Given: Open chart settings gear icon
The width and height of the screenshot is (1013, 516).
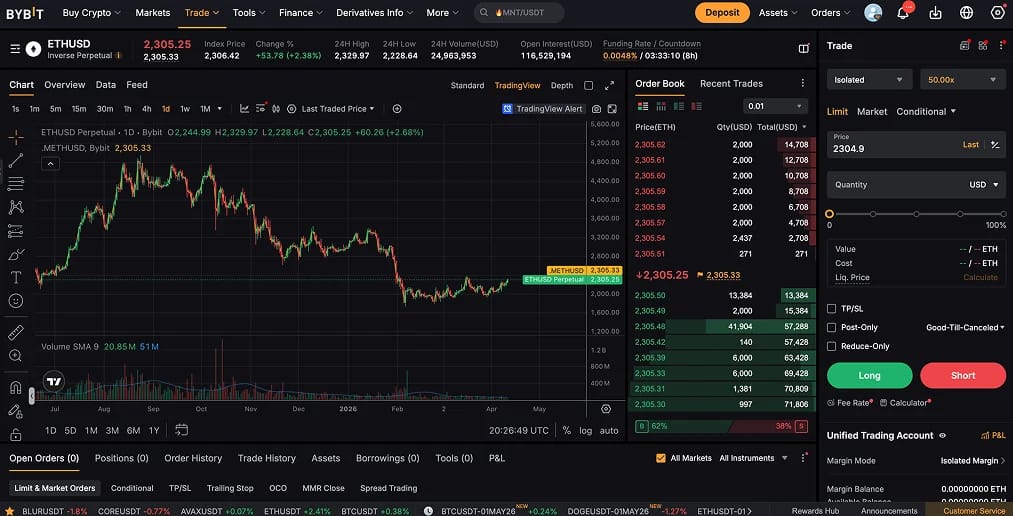Looking at the screenshot, I should (605, 409).
